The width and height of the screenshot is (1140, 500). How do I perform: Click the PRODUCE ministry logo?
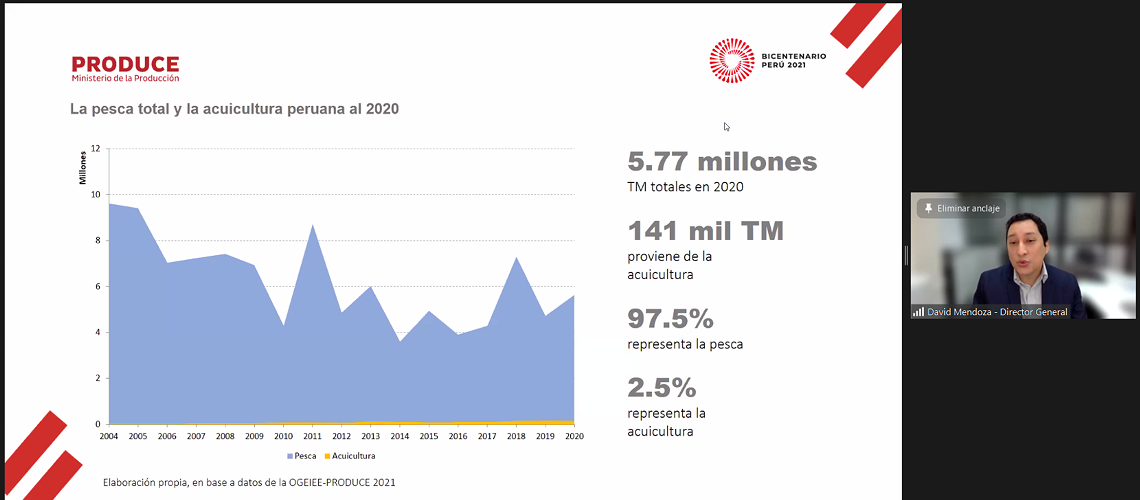[125, 68]
